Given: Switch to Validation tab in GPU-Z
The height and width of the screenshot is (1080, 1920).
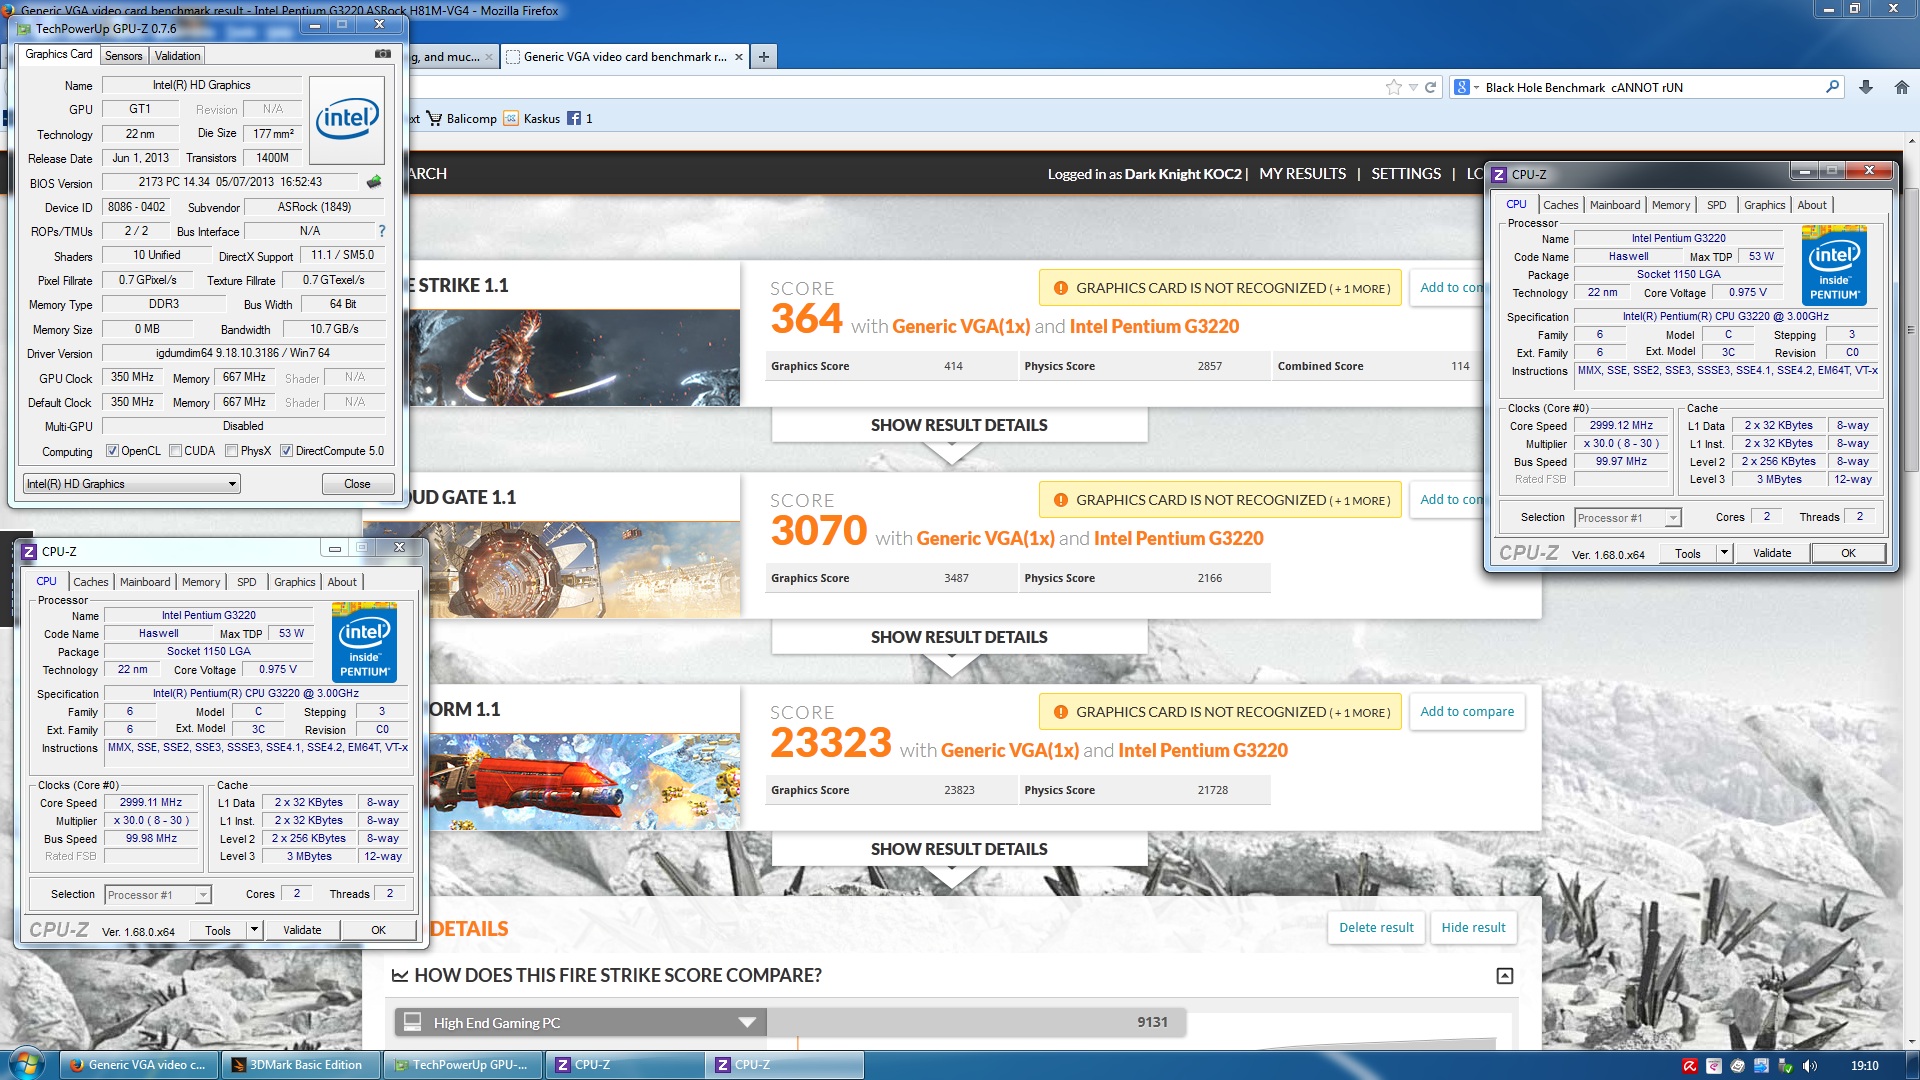Looking at the screenshot, I should 177,56.
